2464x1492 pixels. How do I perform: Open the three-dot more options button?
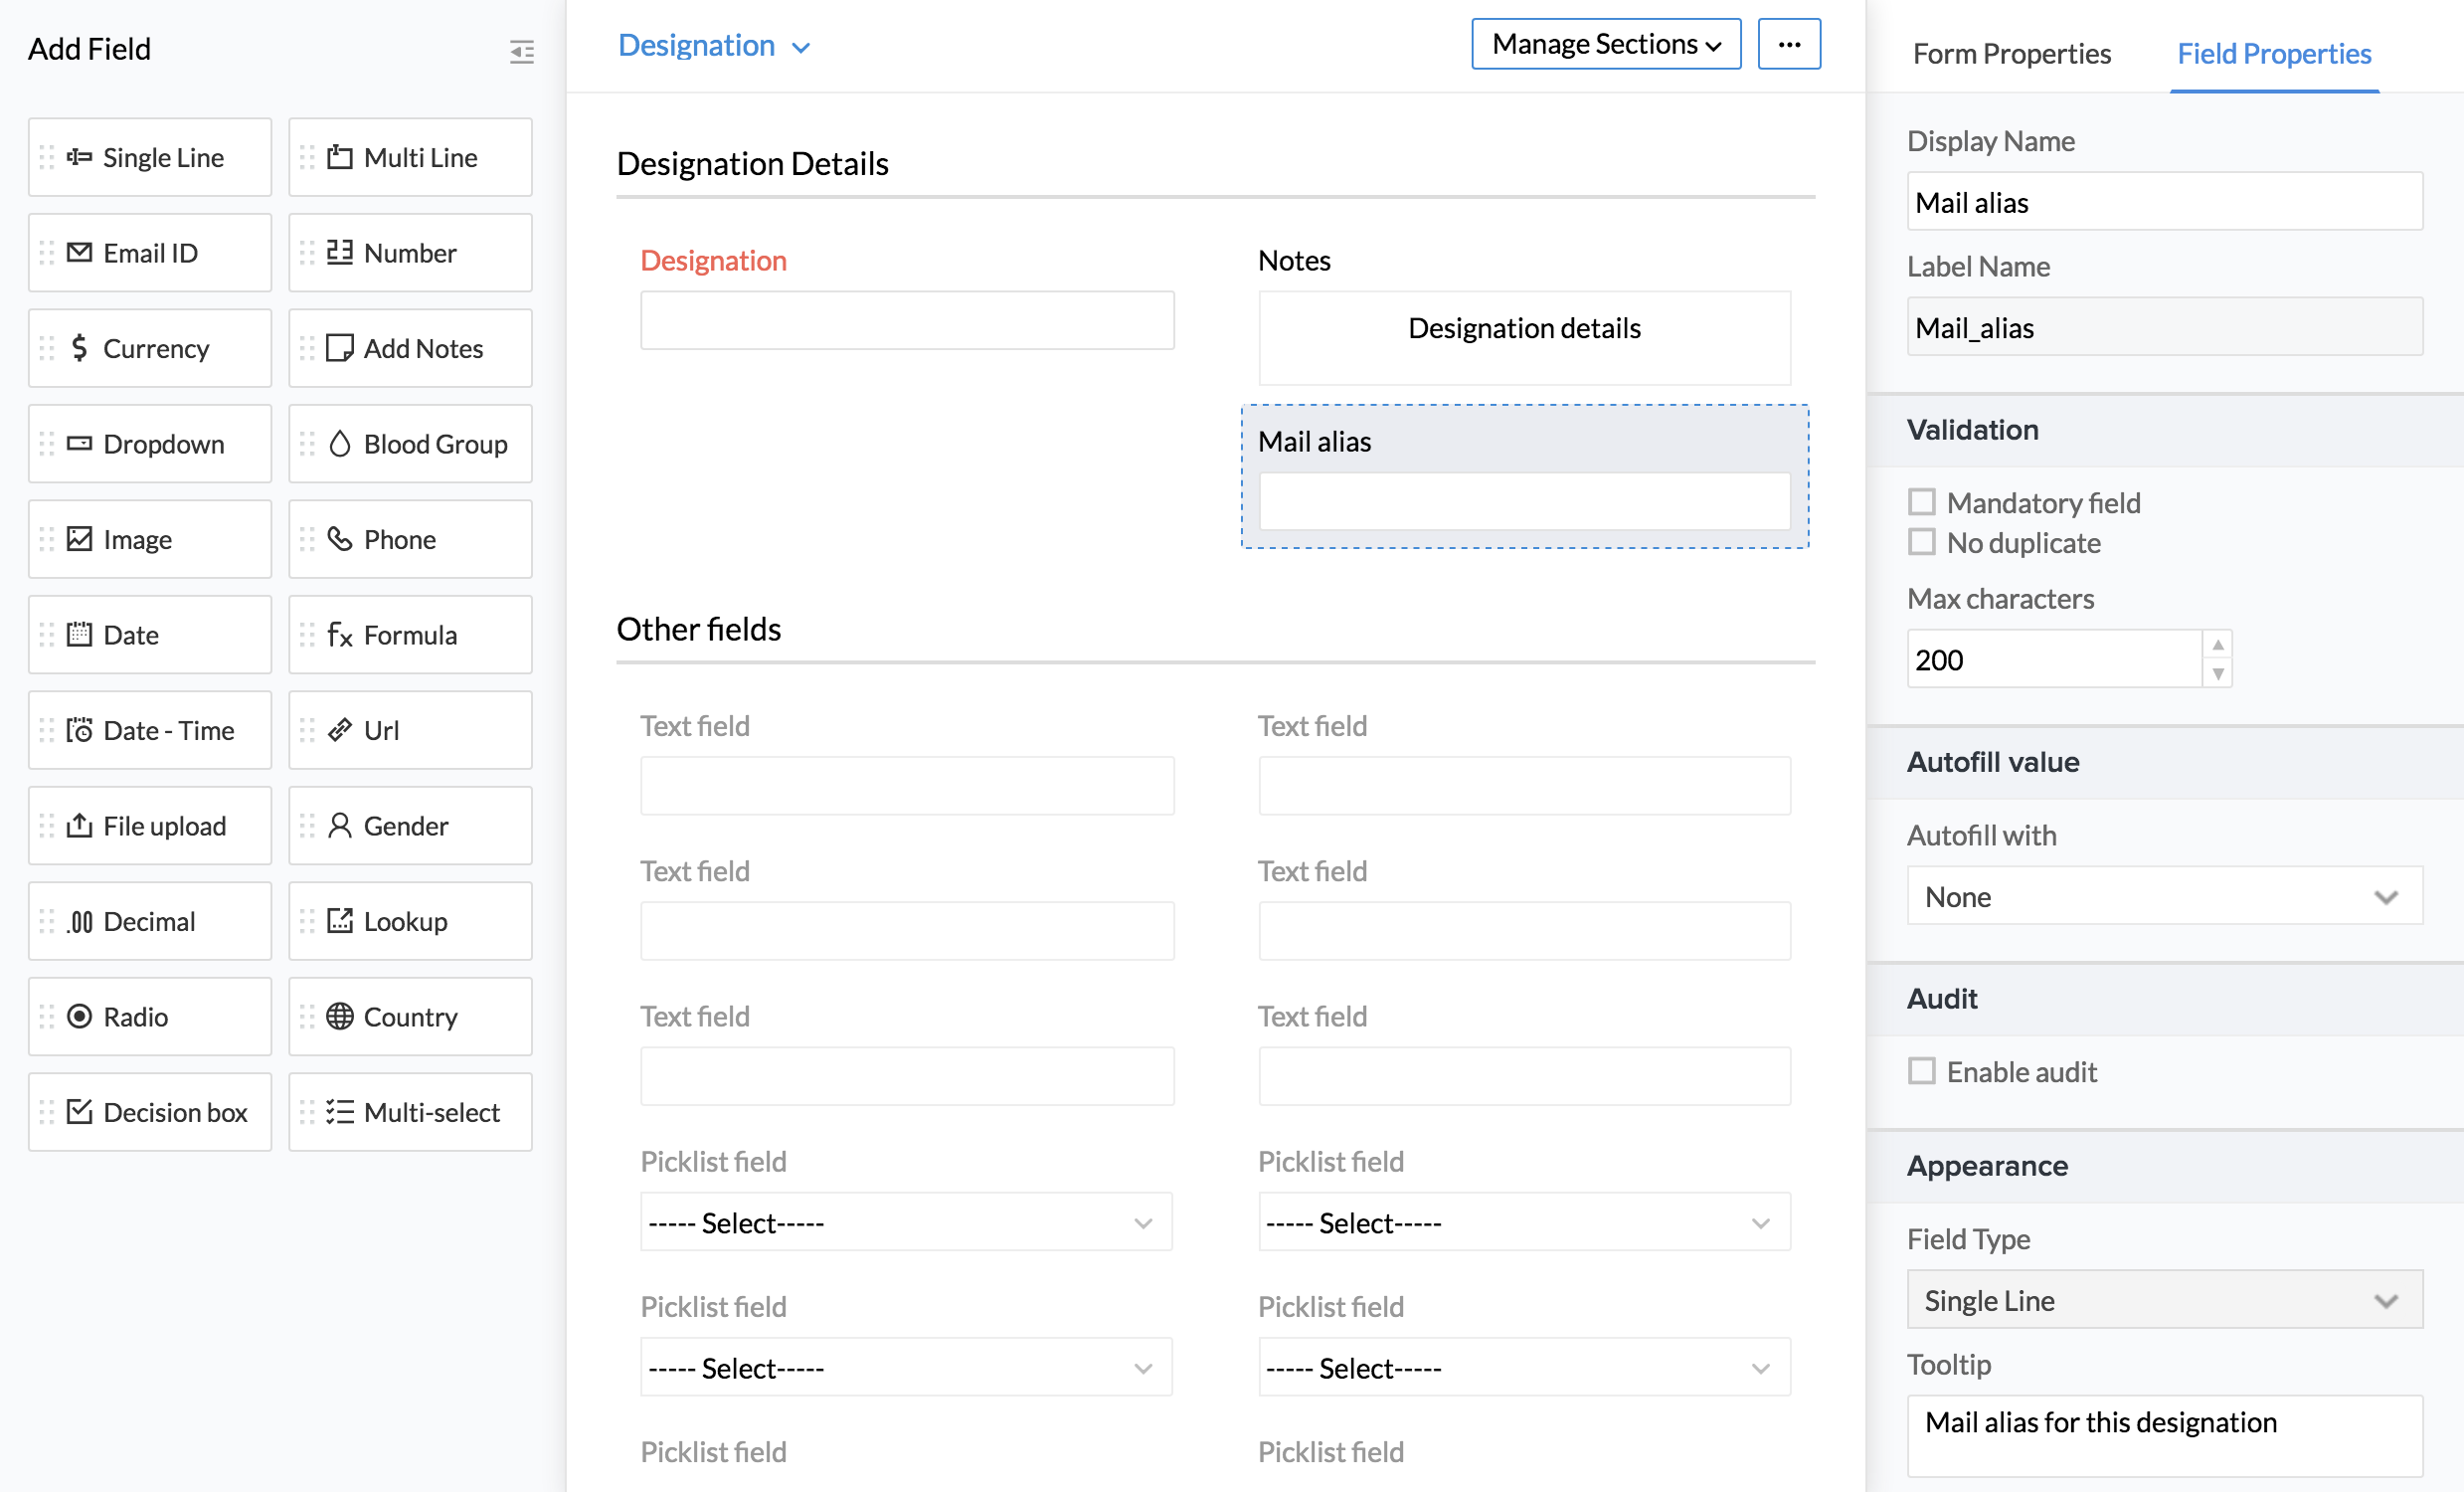pyautogui.click(x=1788, y=44)
